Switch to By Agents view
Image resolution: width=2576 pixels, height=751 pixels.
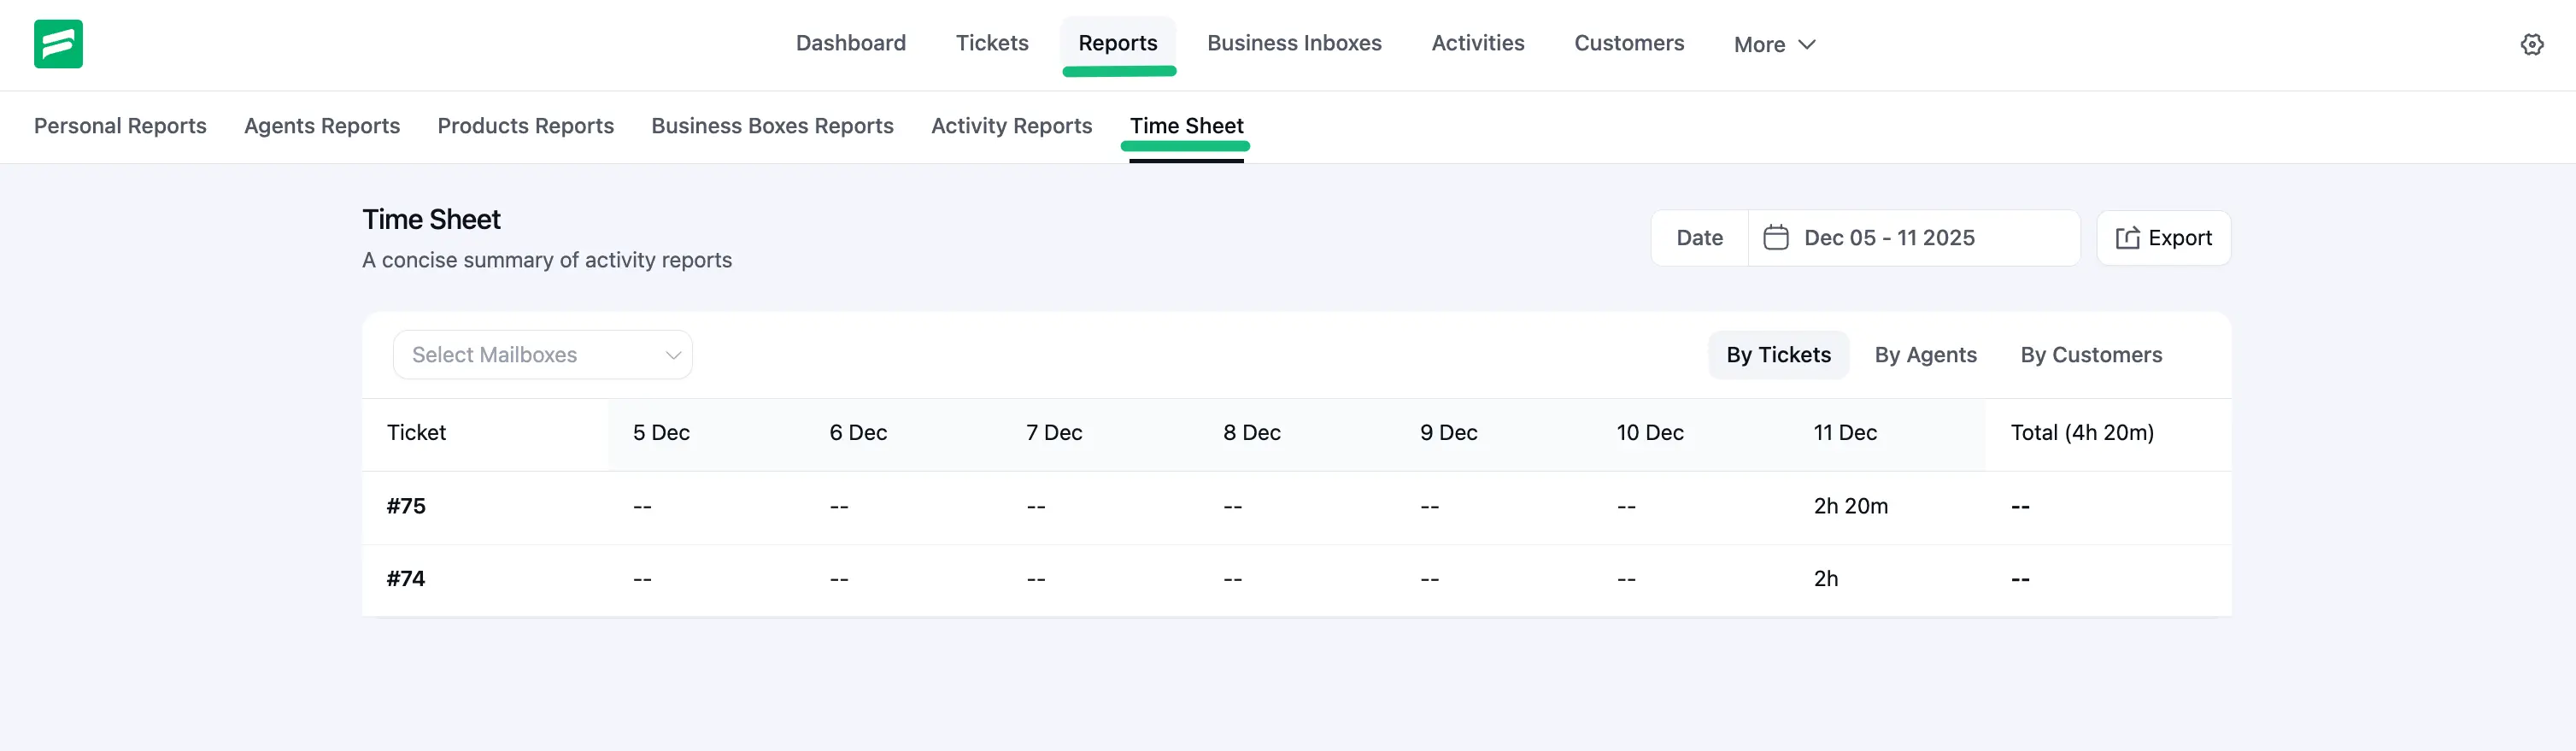1925,355
